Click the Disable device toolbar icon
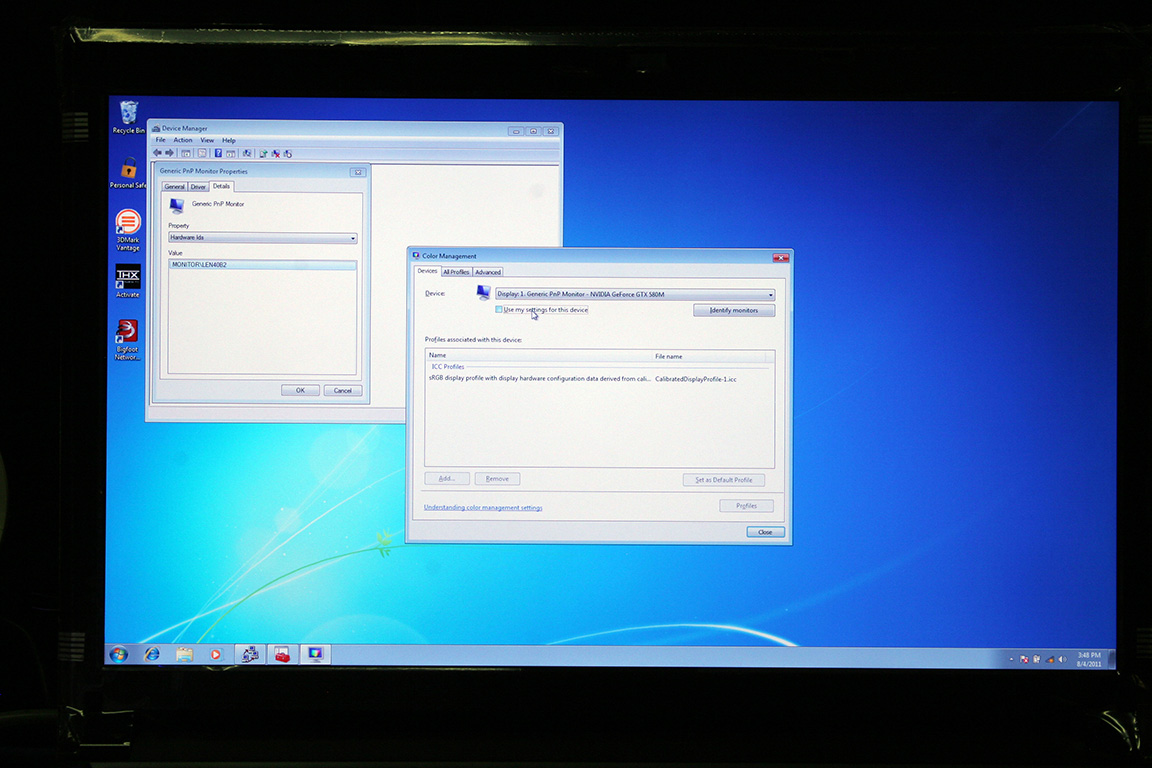The width and height of the screenshot is (1152, 768). [288, 154]
